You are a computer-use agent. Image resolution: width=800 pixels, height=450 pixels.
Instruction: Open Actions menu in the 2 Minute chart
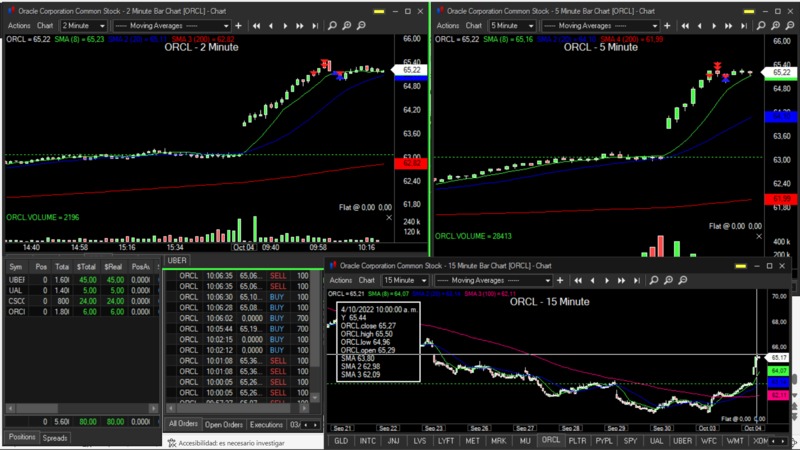pos(17,25)
